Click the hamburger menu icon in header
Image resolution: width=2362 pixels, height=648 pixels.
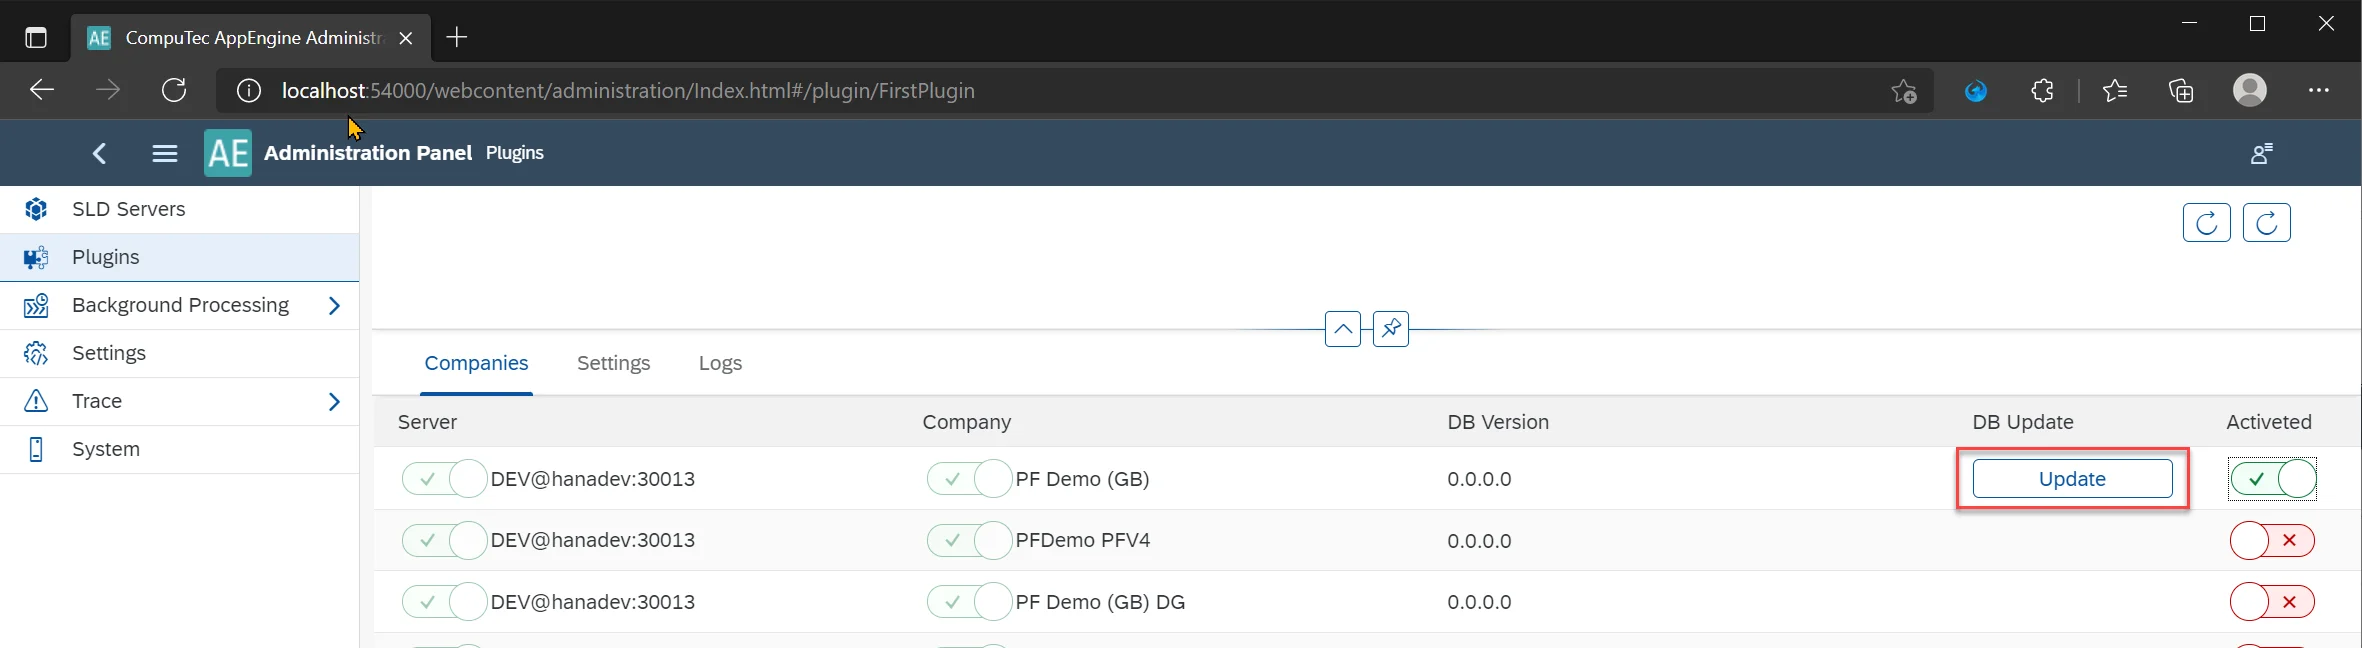165,153
